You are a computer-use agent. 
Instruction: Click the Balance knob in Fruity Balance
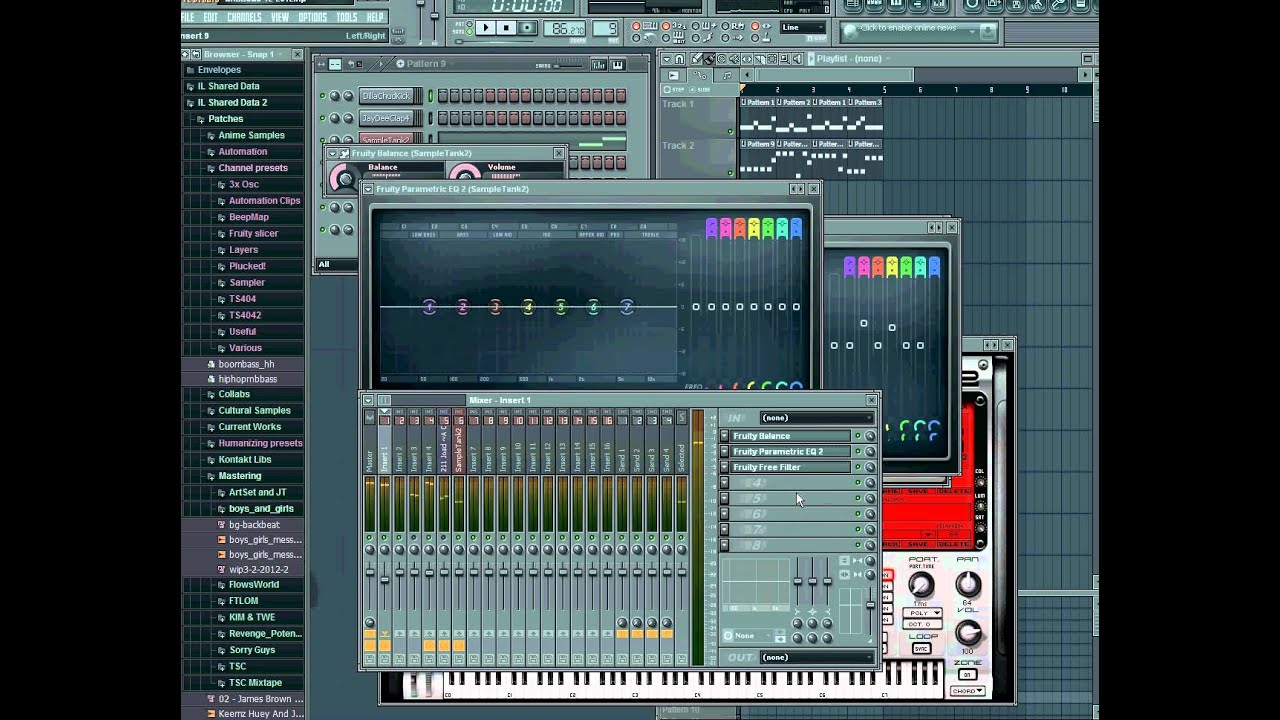(x=344, y=180)
